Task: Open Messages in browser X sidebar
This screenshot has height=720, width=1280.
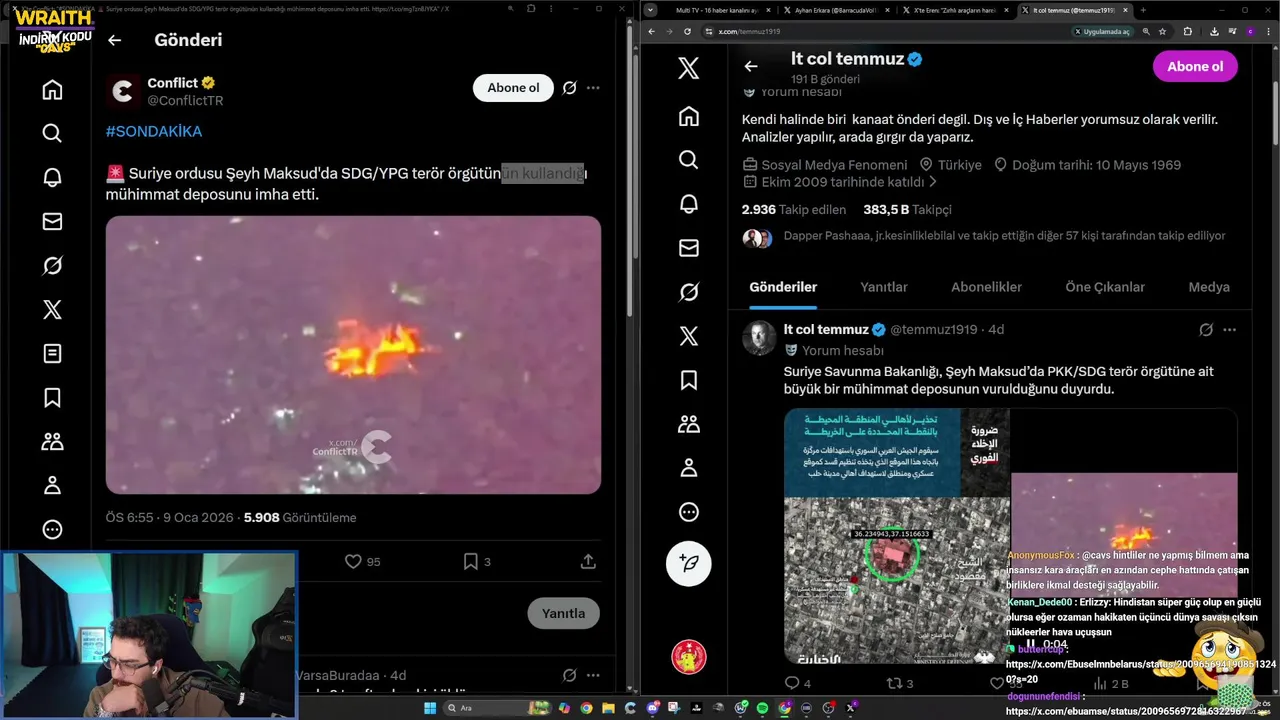Action: click(688, 248)
